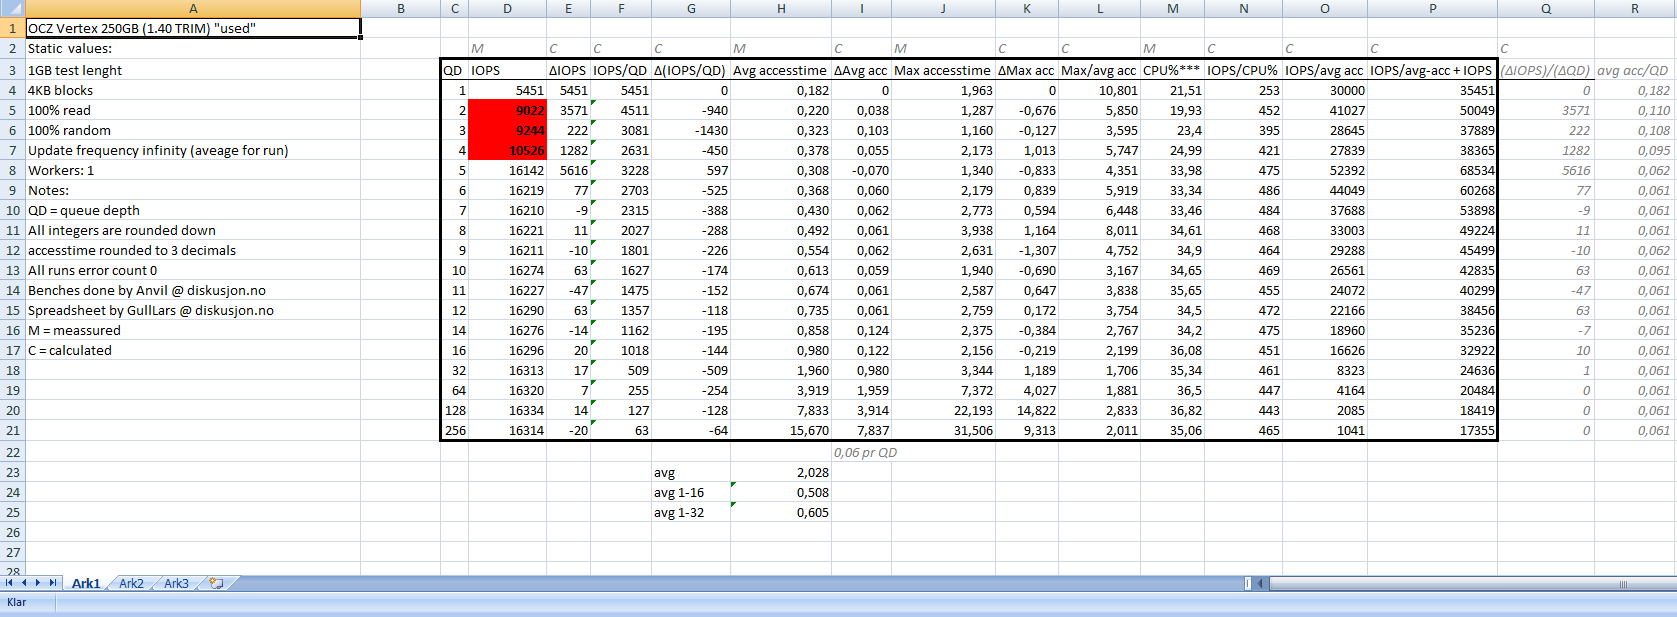Select the 'M = meassured' cell
This screenshot has height=617, width=1677.
193,330
